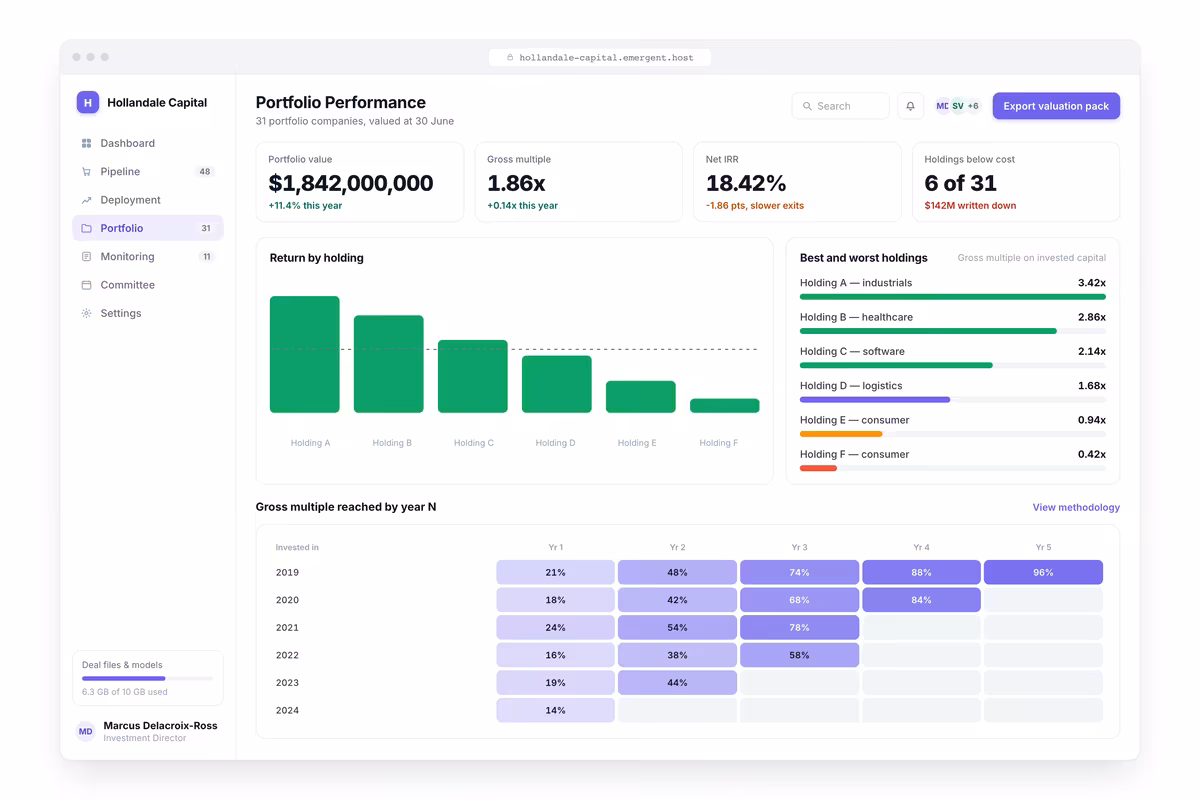Click 2022 Yr 3 cell 58%

pyautogui.click(x=799, y=655)
